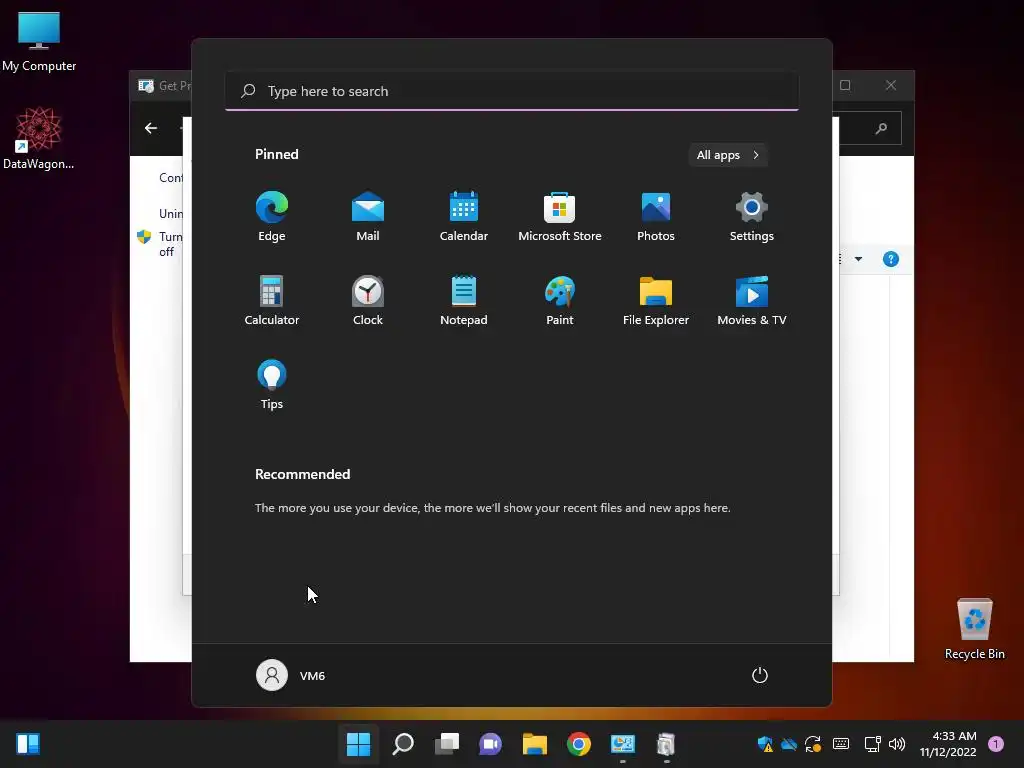Open the volume control in system tray

click(x=897, y=744)
